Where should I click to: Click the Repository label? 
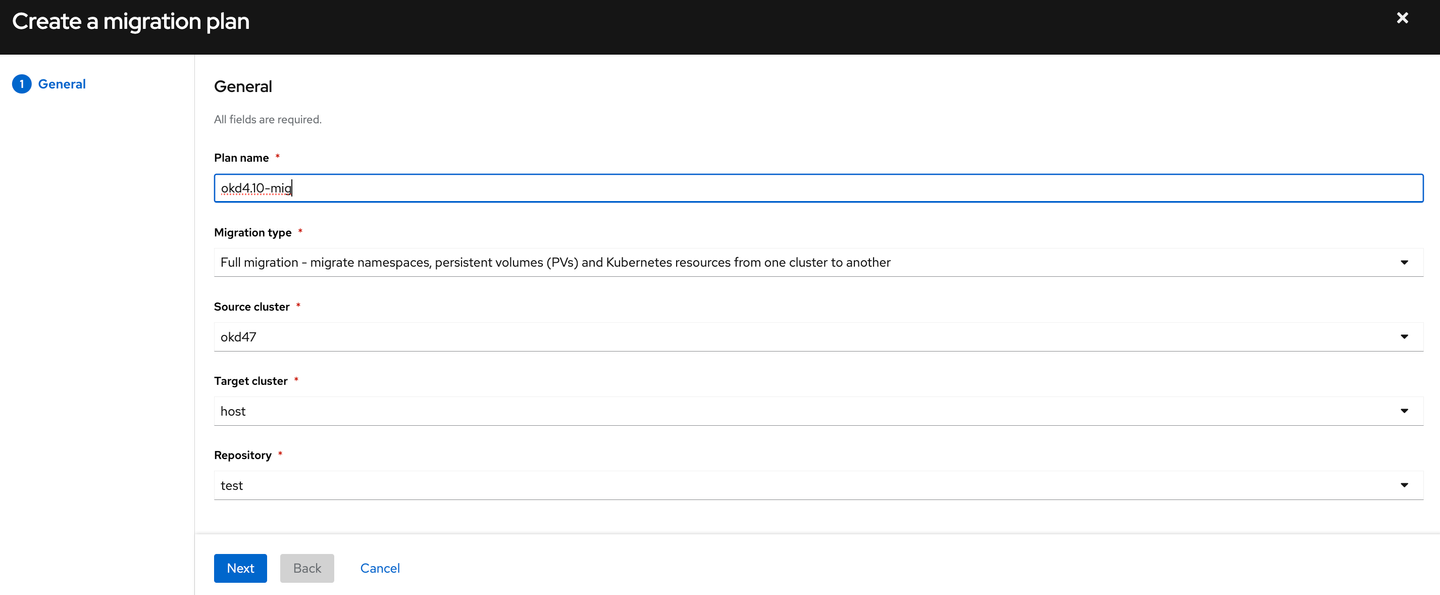tap(243, 455)
